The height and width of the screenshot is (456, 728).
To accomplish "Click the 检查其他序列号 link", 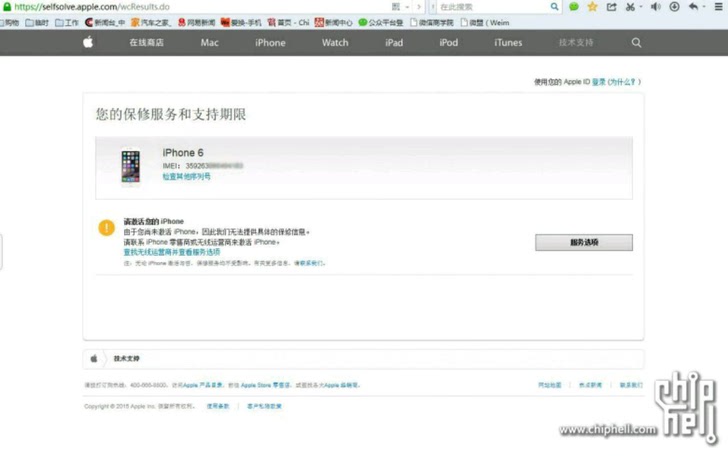I will 187,176.
